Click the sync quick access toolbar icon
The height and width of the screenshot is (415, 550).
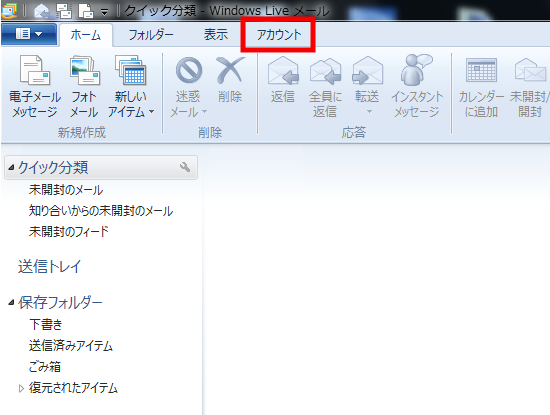[x=64, y=11]
